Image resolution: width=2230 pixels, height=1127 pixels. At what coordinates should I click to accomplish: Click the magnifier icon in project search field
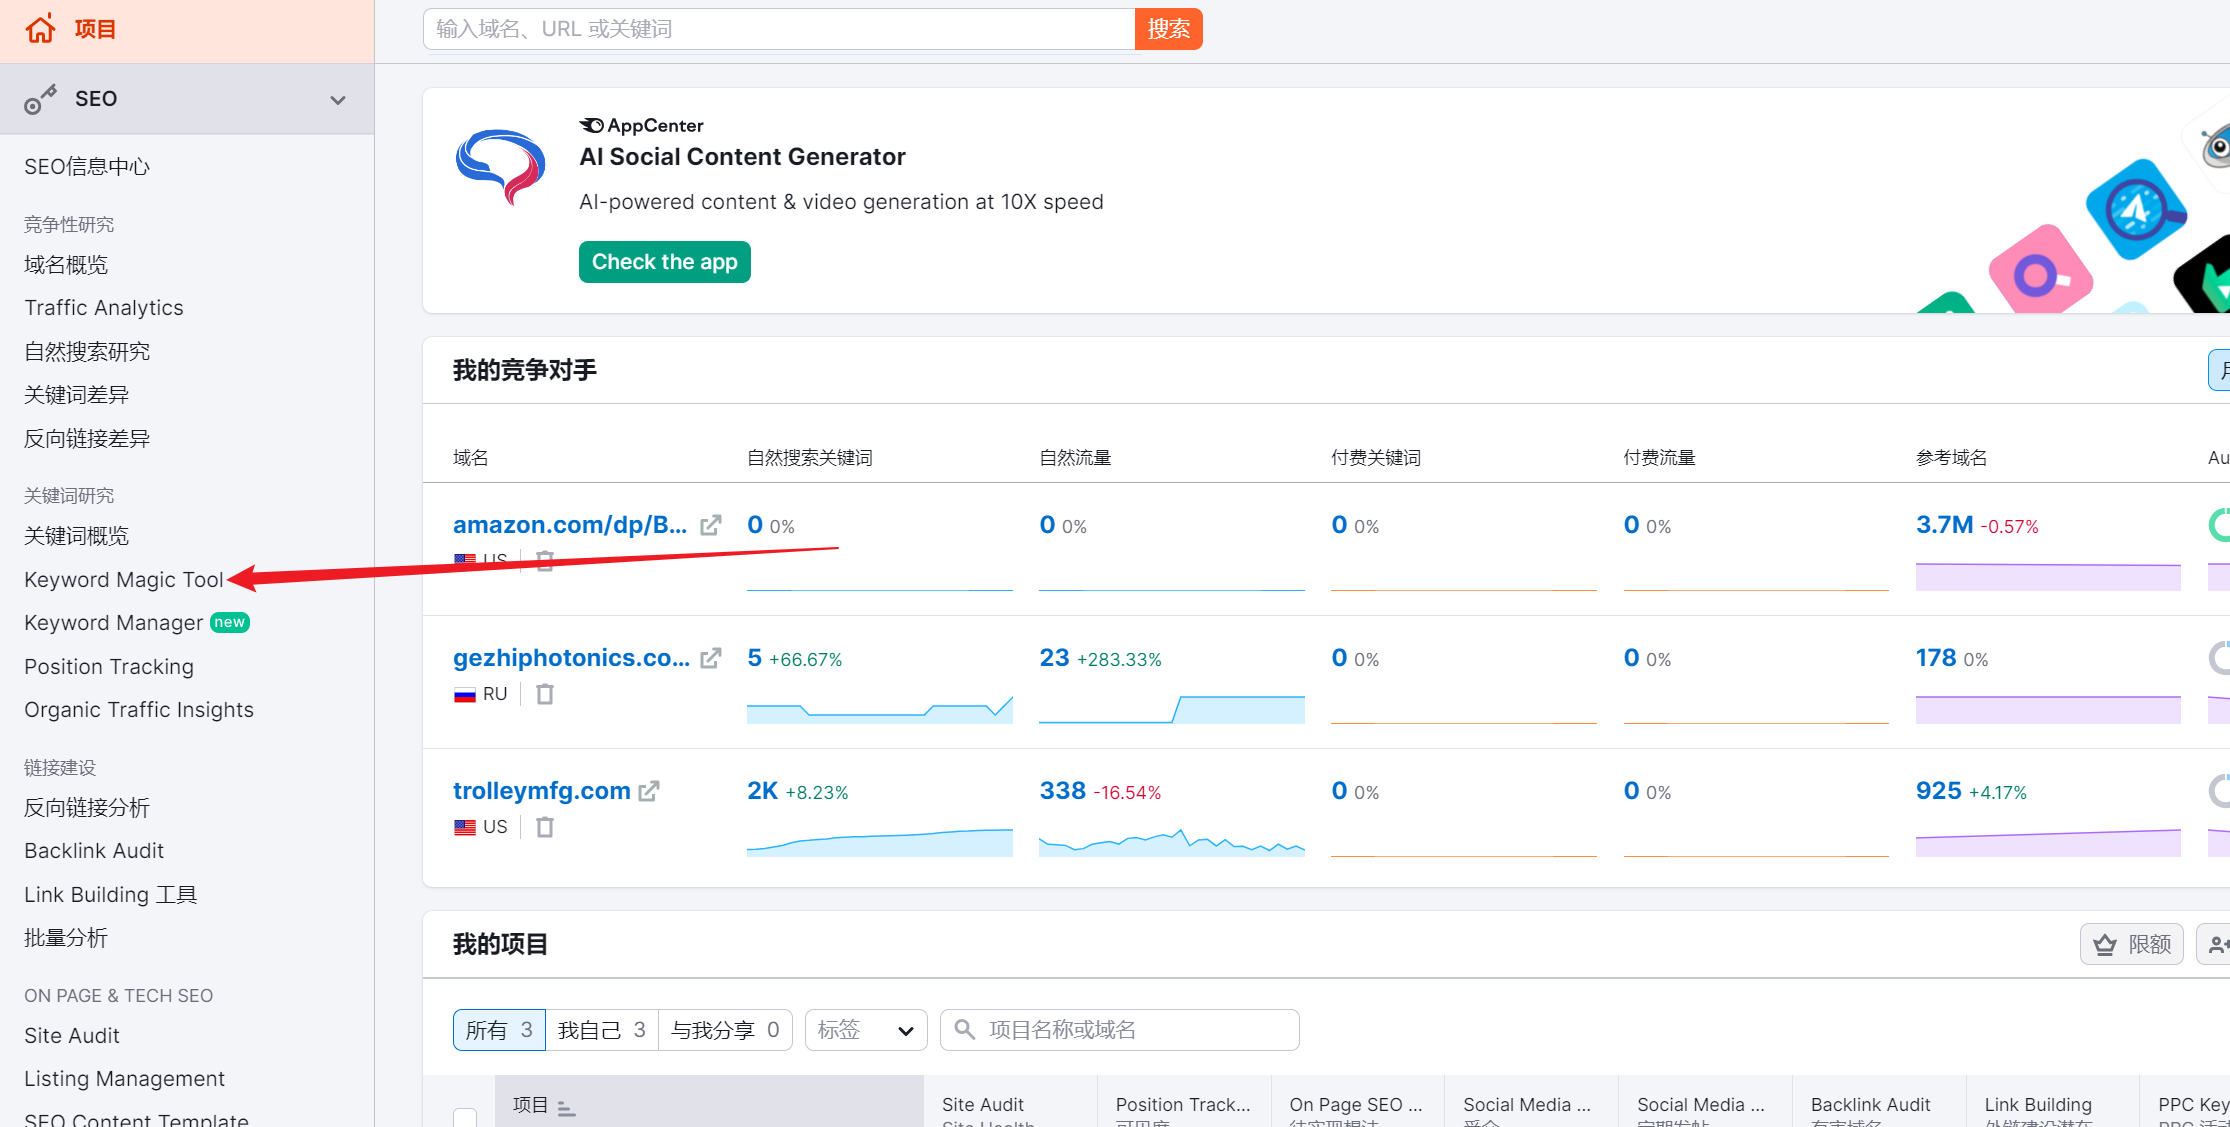[x=965, y=1030]
